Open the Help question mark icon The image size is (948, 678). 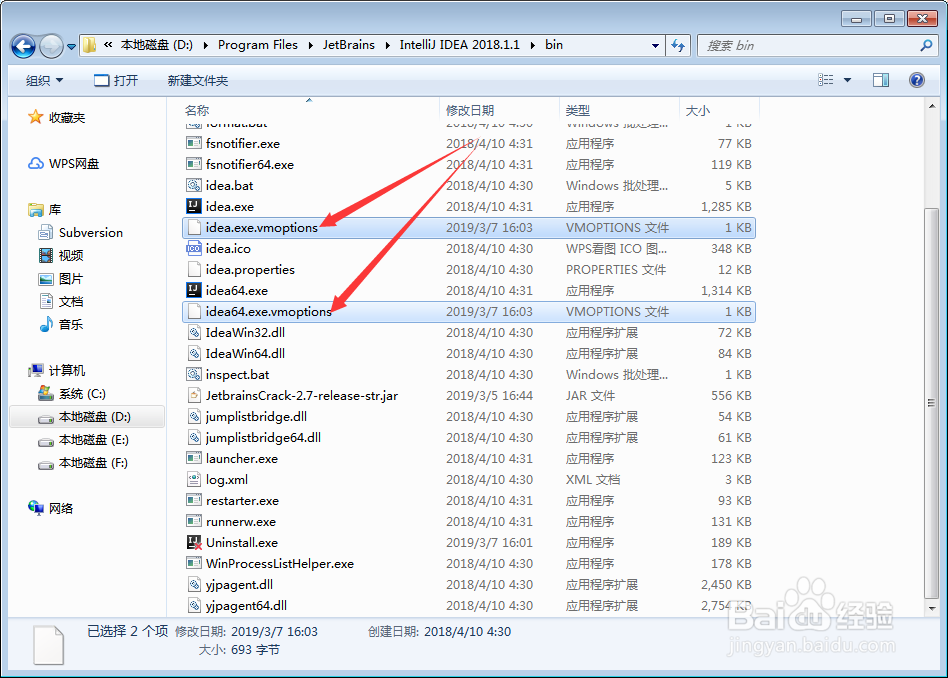click(917, 80)
